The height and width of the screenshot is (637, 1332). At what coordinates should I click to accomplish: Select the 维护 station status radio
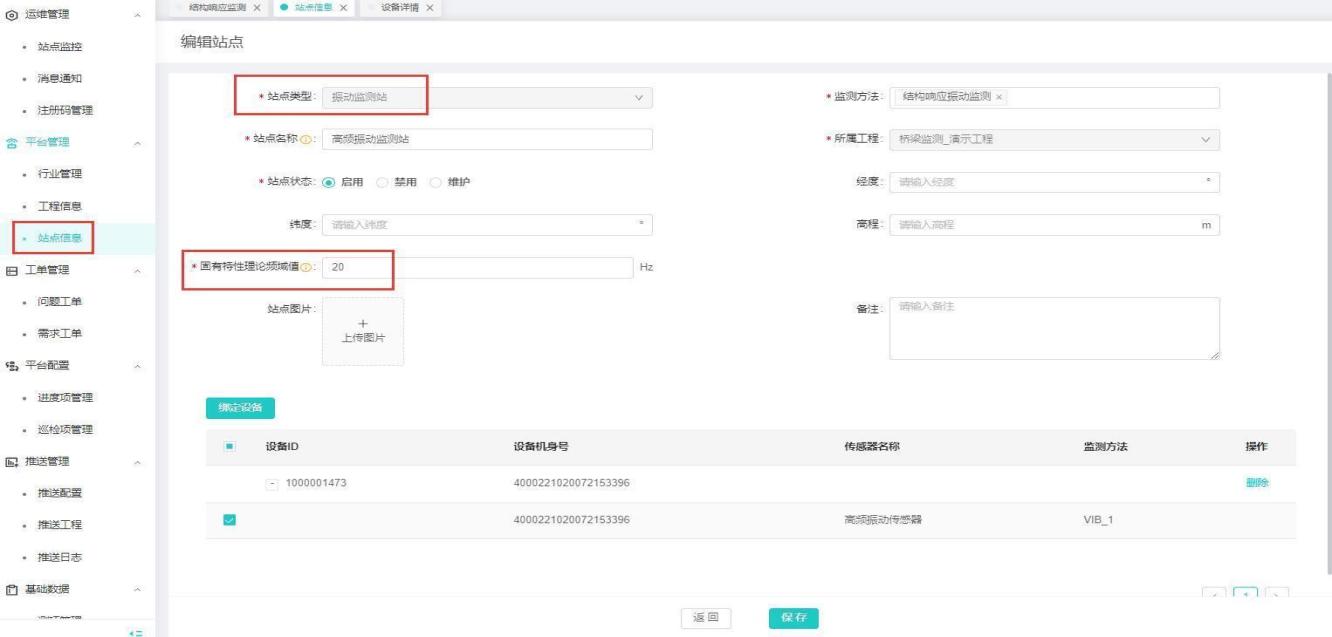click(435, 182)
